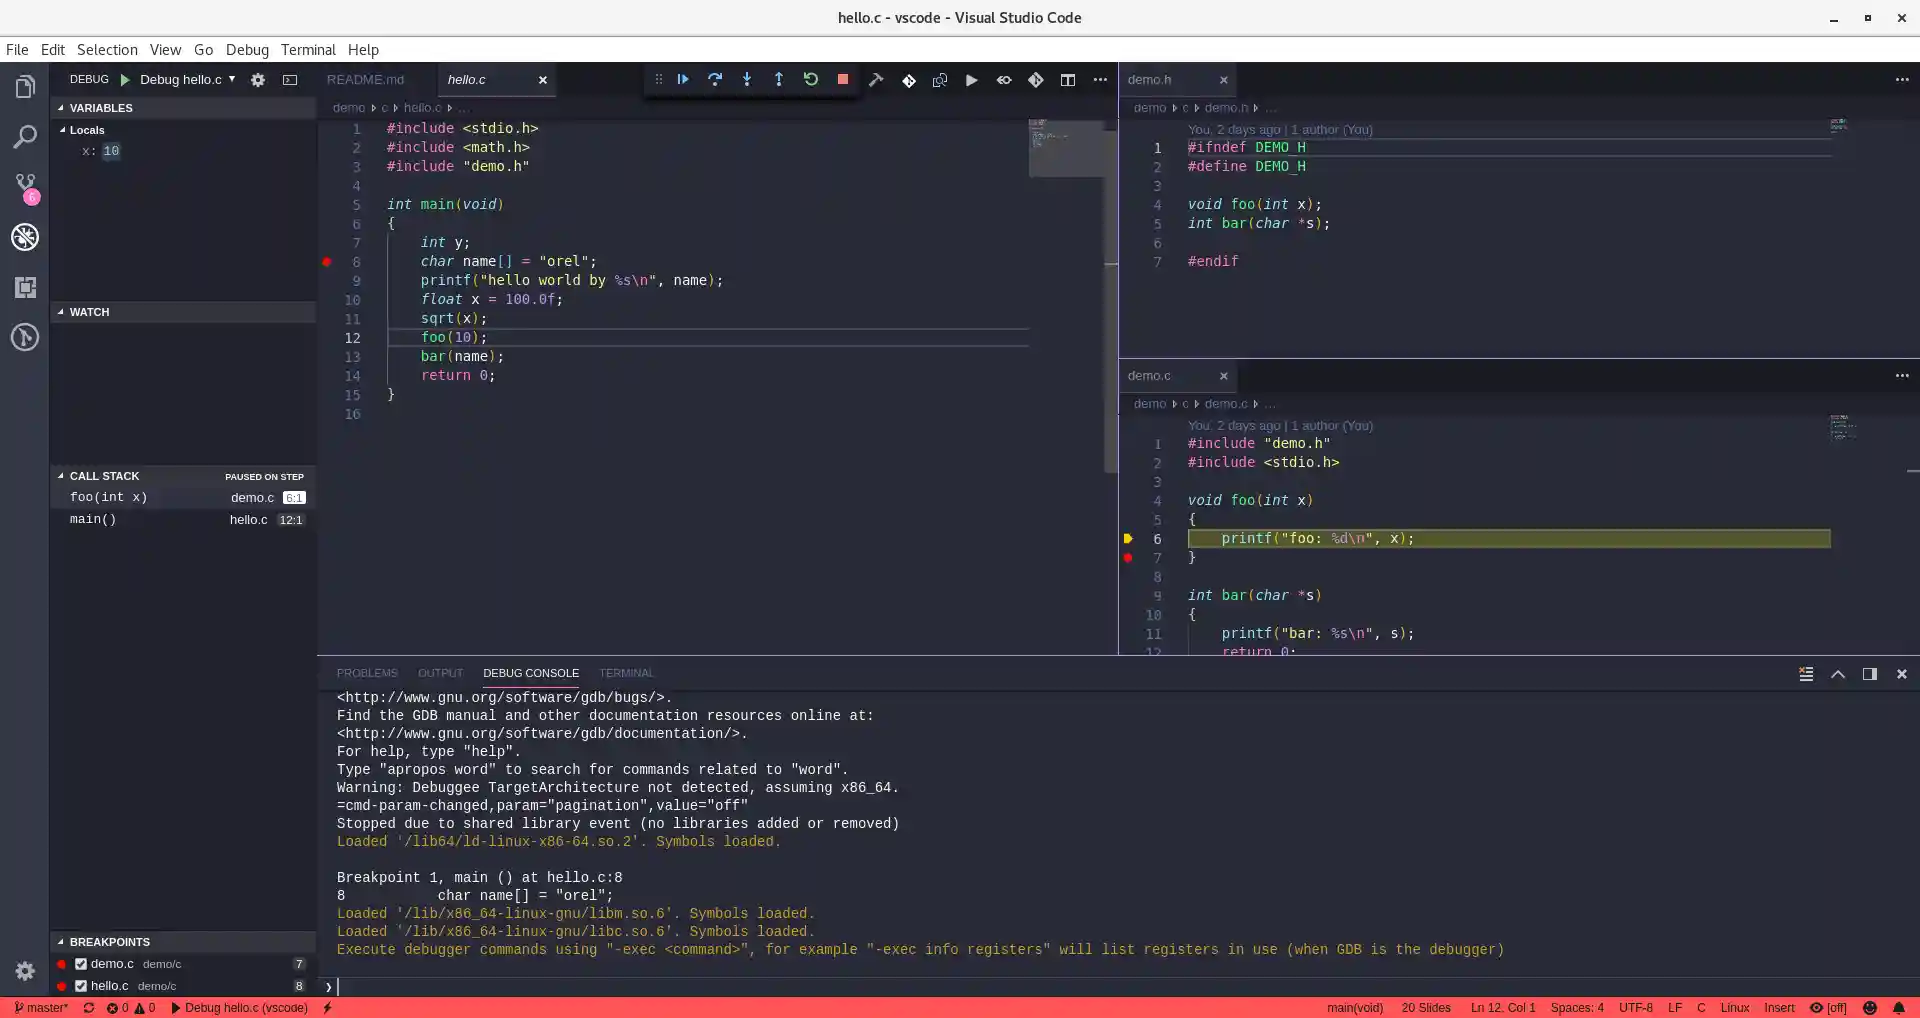Open launch.json with debug gear icon

(x=258, y=80)
